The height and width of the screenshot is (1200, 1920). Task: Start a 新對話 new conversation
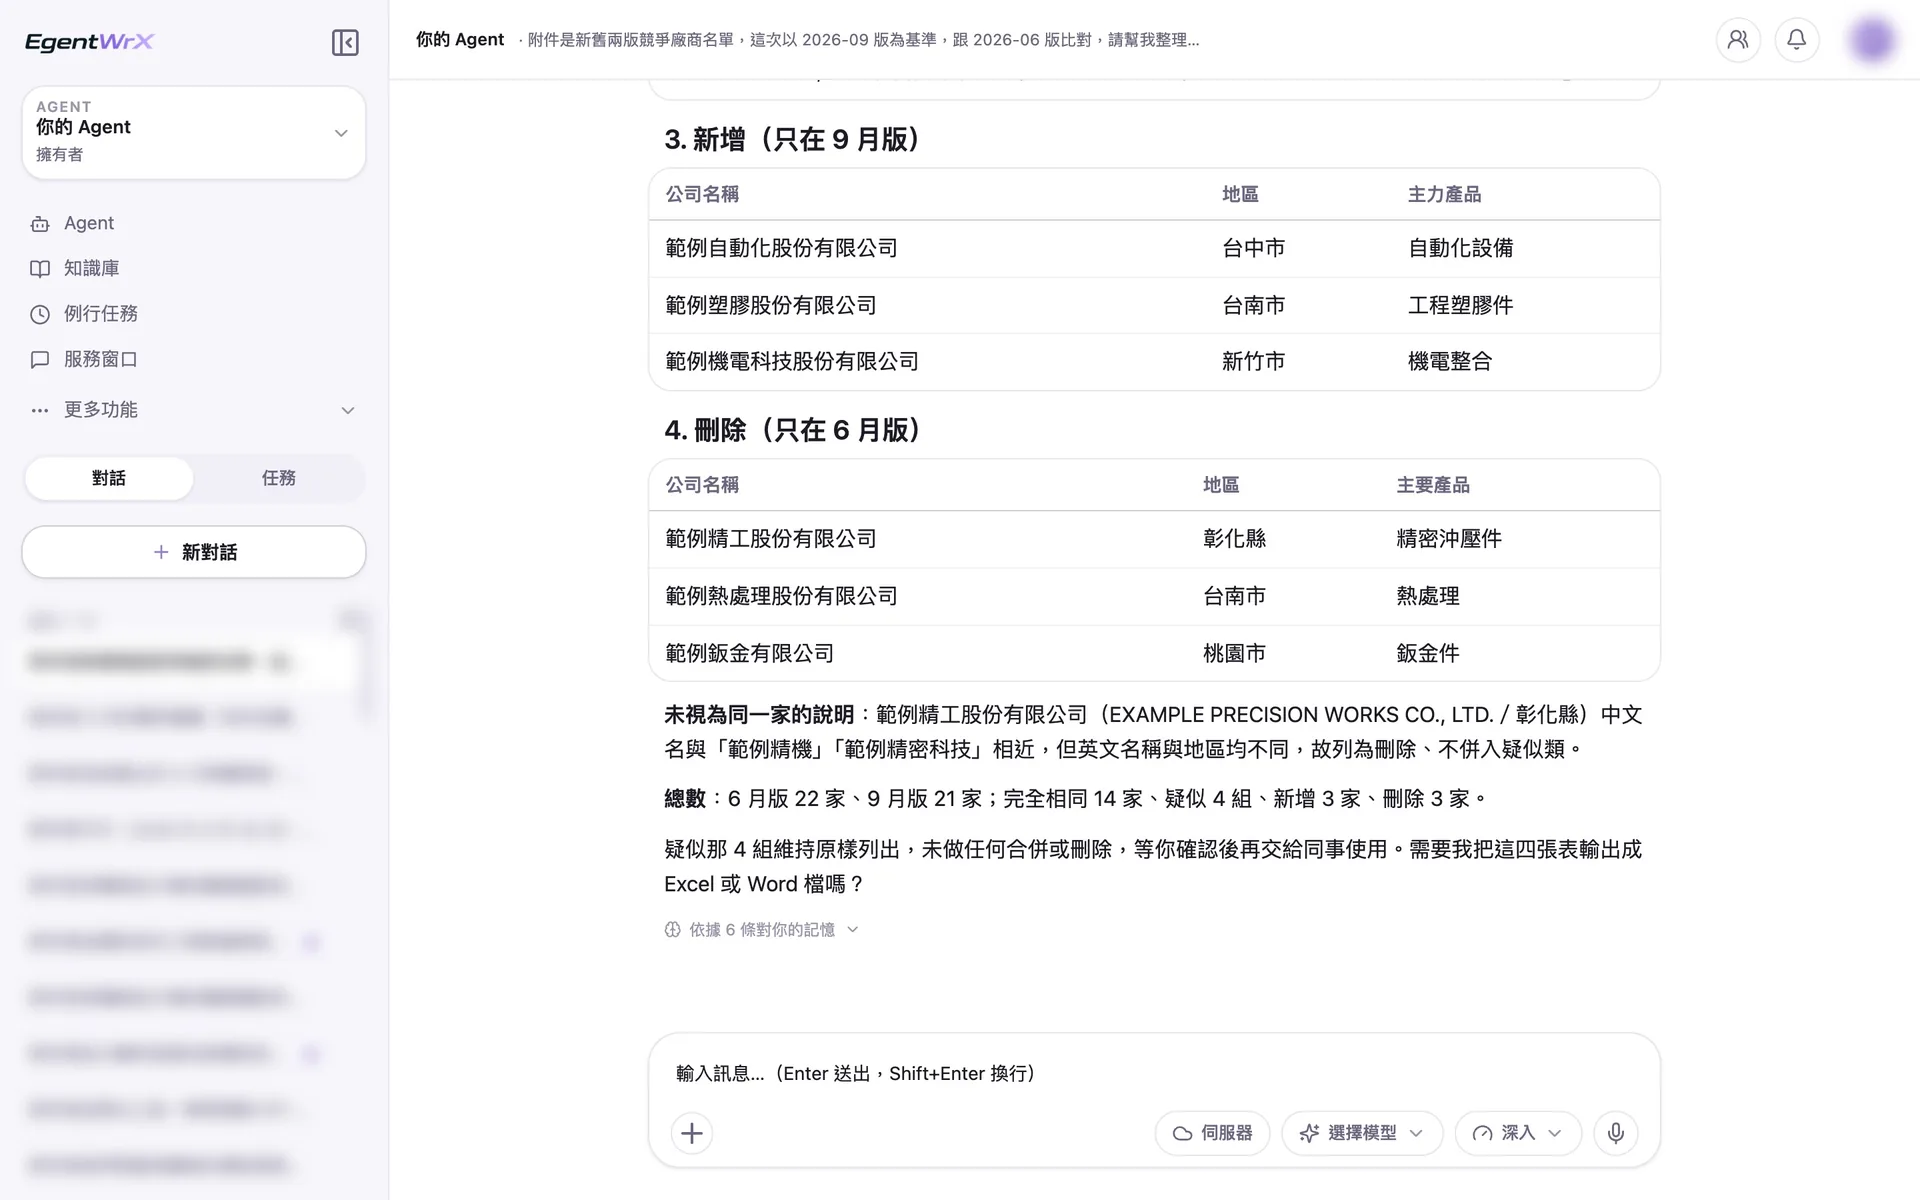[194, 552]
